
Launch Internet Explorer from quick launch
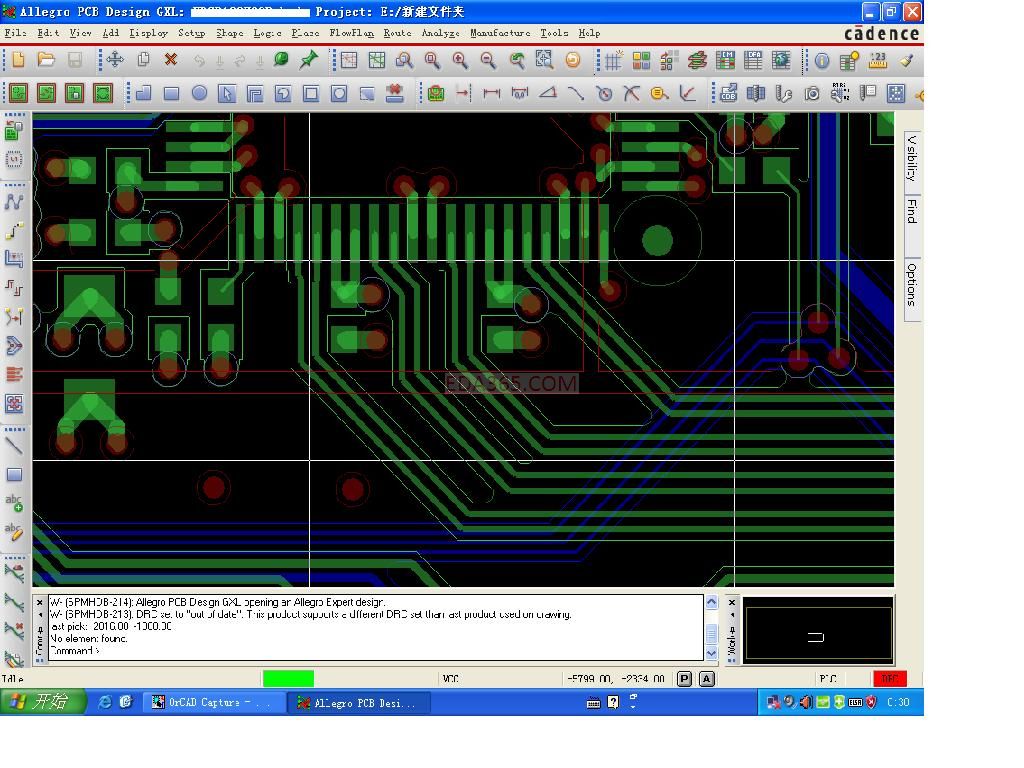click(104, 703)
